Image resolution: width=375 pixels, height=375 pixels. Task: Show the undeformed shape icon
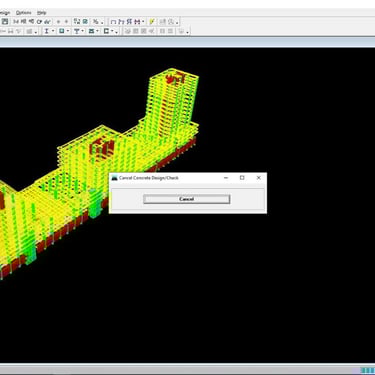[x=113, y=22]
